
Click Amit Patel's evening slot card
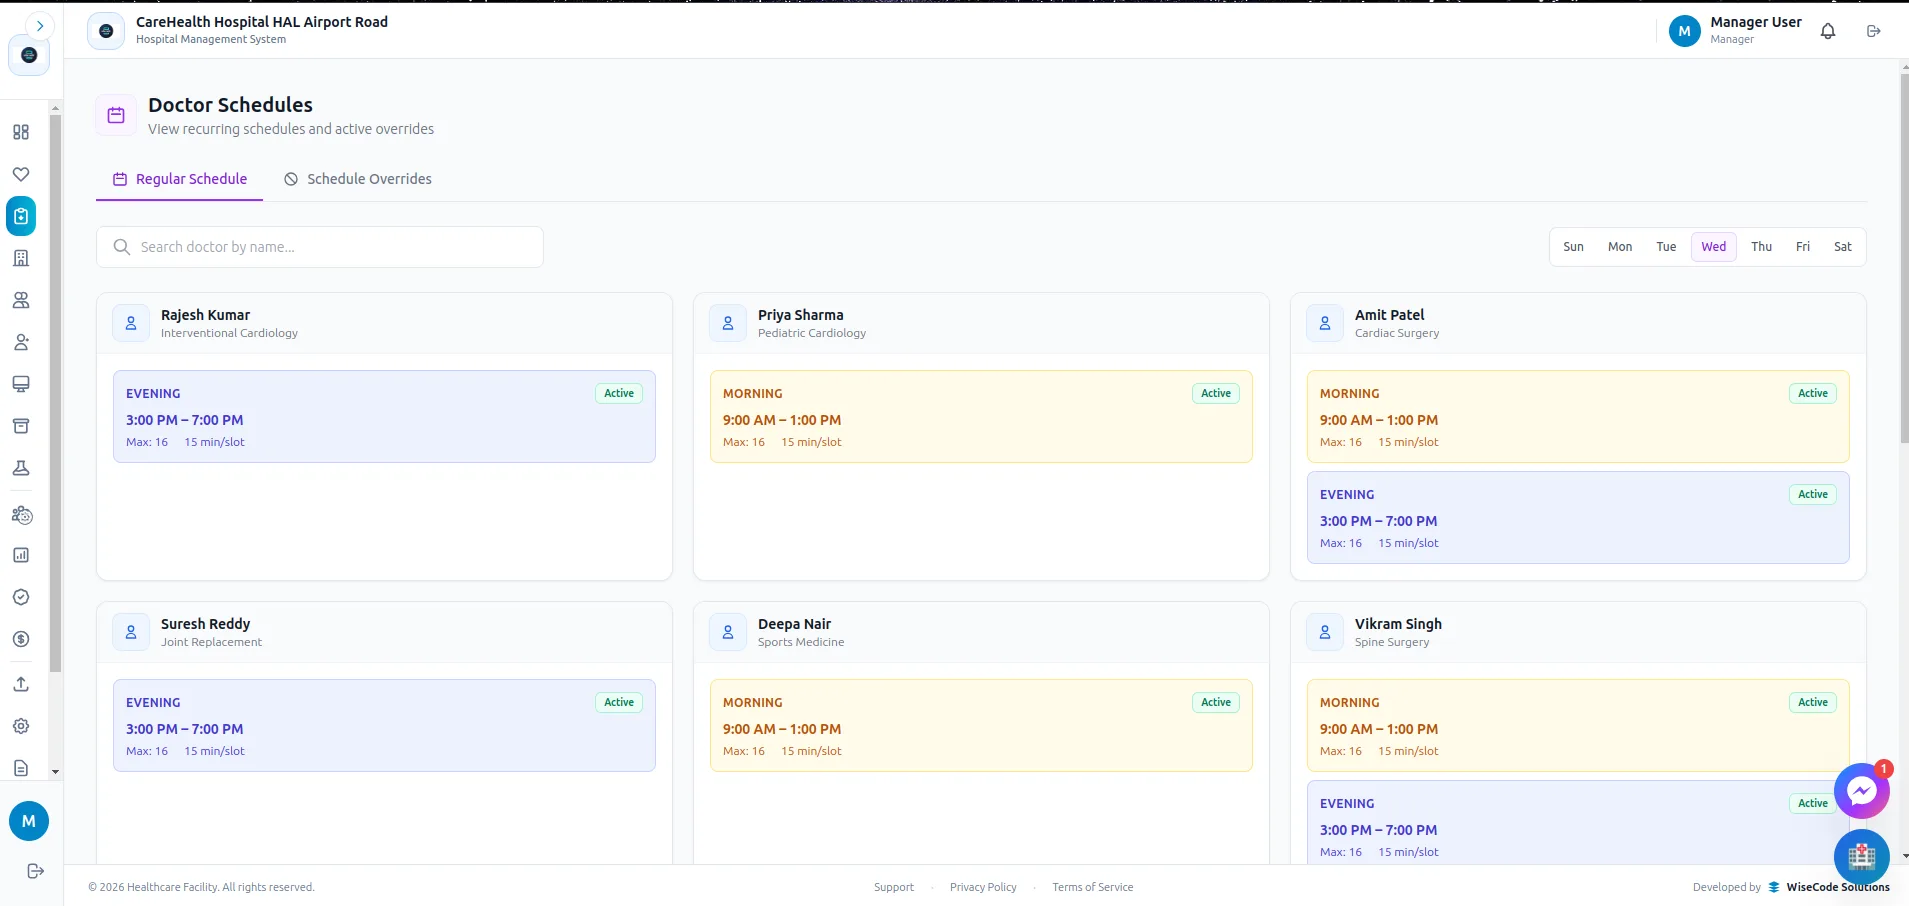pos(1578,518)
